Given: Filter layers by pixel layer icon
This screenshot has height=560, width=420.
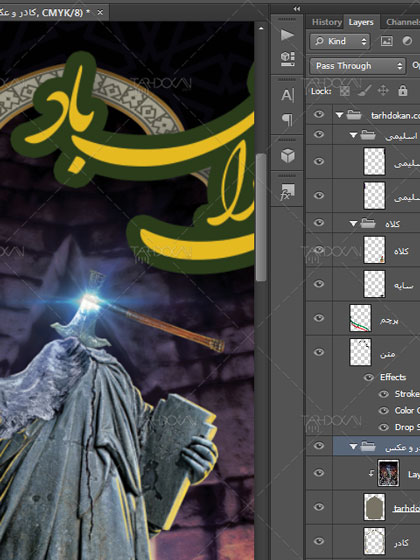Looking at the screenshot, I should [x=386, y=41].
